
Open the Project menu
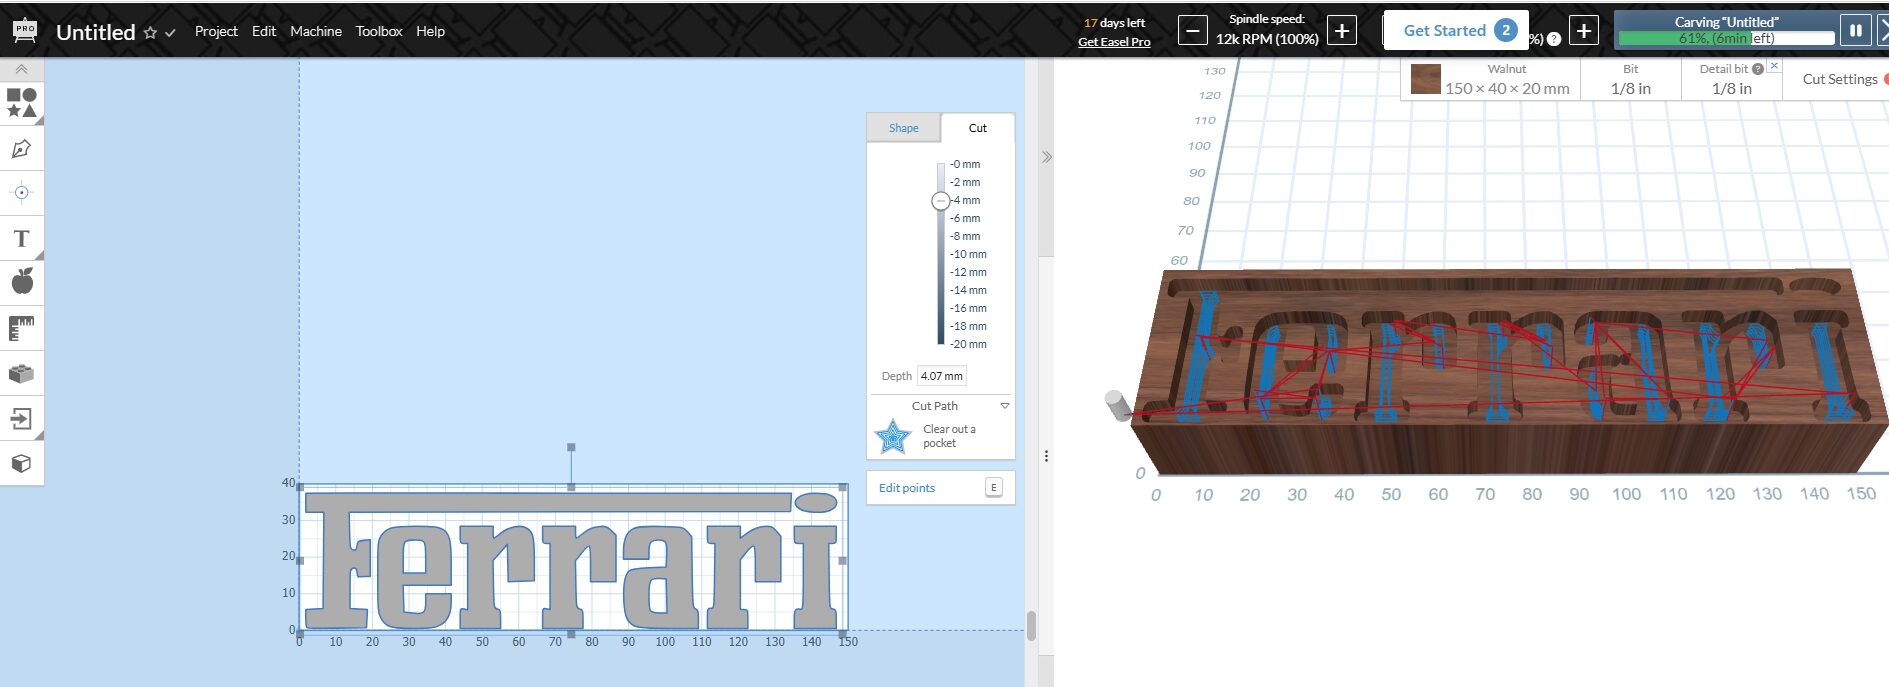coord(216,31)
